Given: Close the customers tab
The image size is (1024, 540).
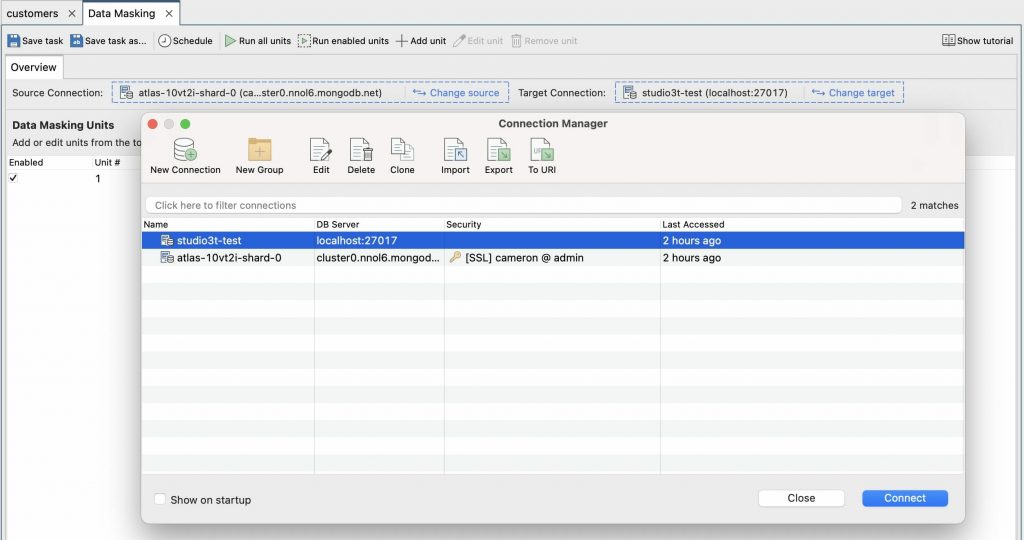Looking at the screenshot, I should point(72,13).
